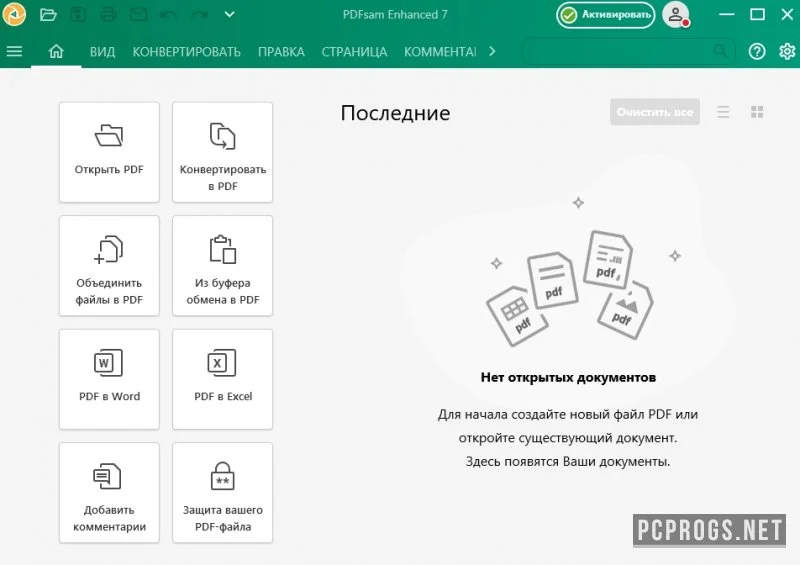This screenshot has width=800, height=565.
Task: Click Защита вашего PDF-файла tile
Action: [222, 493]
